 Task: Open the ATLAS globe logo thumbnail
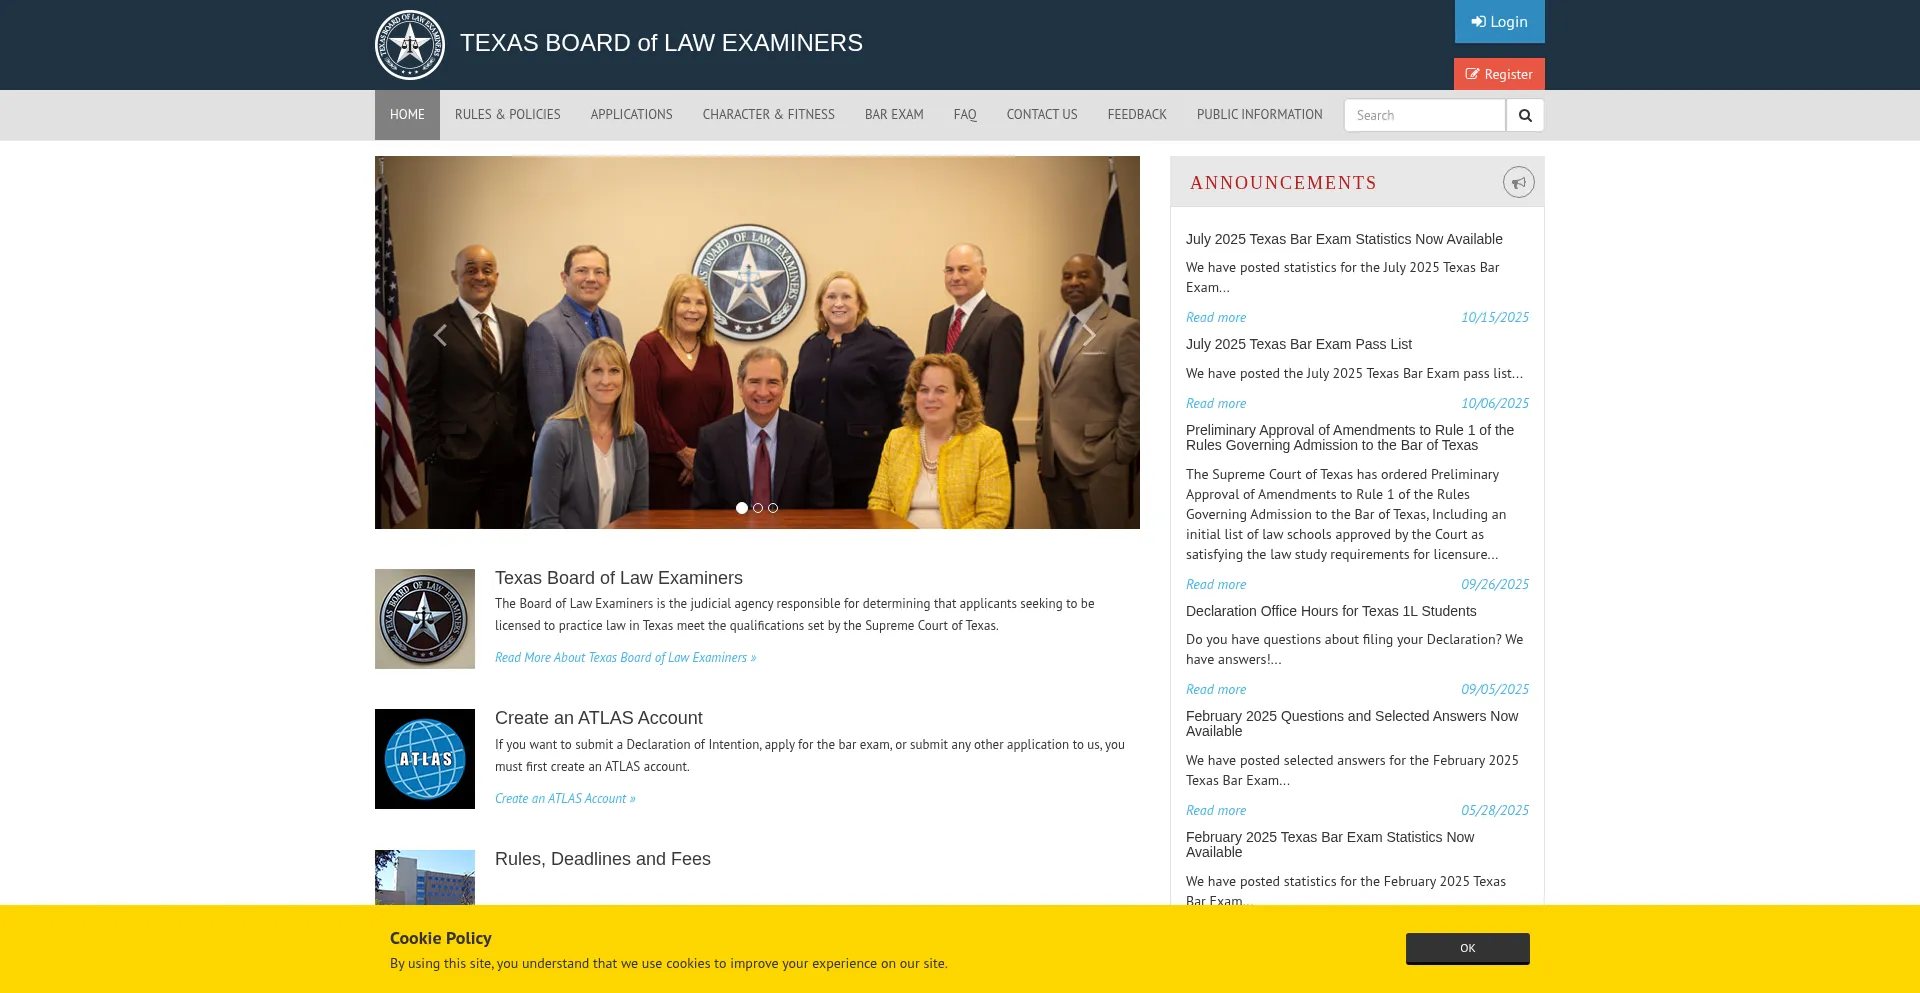425,759
